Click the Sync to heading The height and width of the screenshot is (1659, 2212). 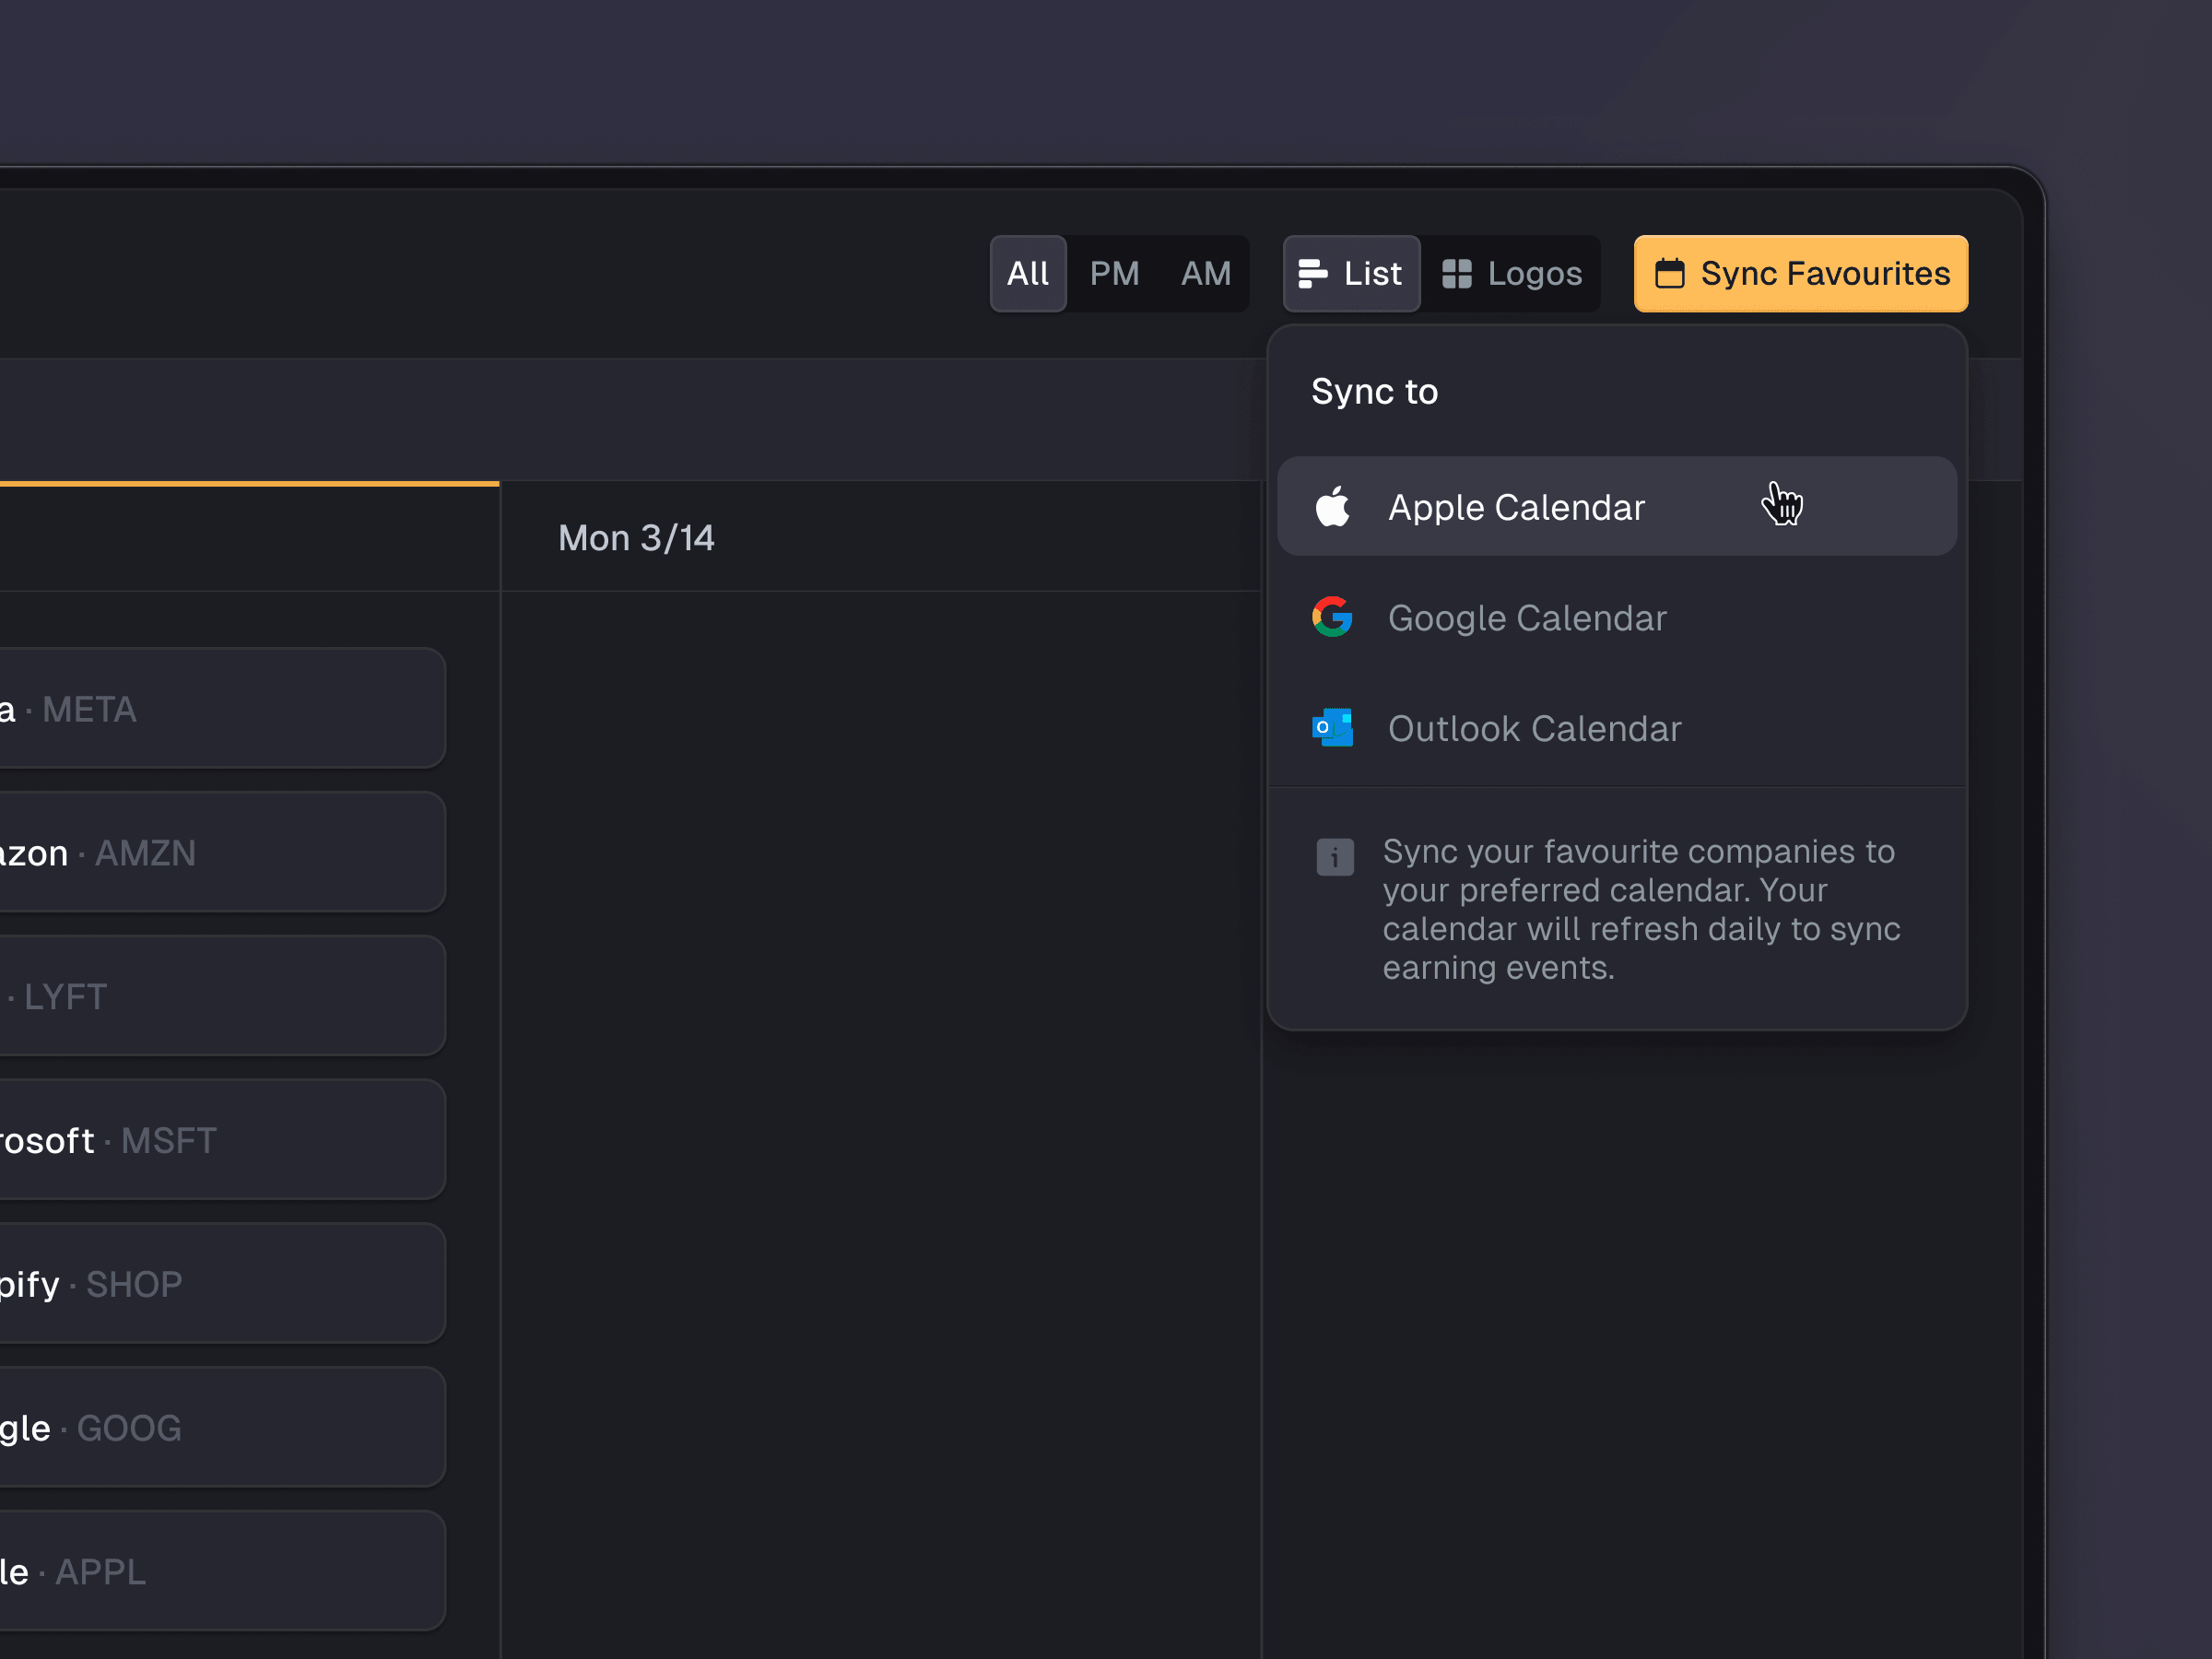click(1374, 391)
